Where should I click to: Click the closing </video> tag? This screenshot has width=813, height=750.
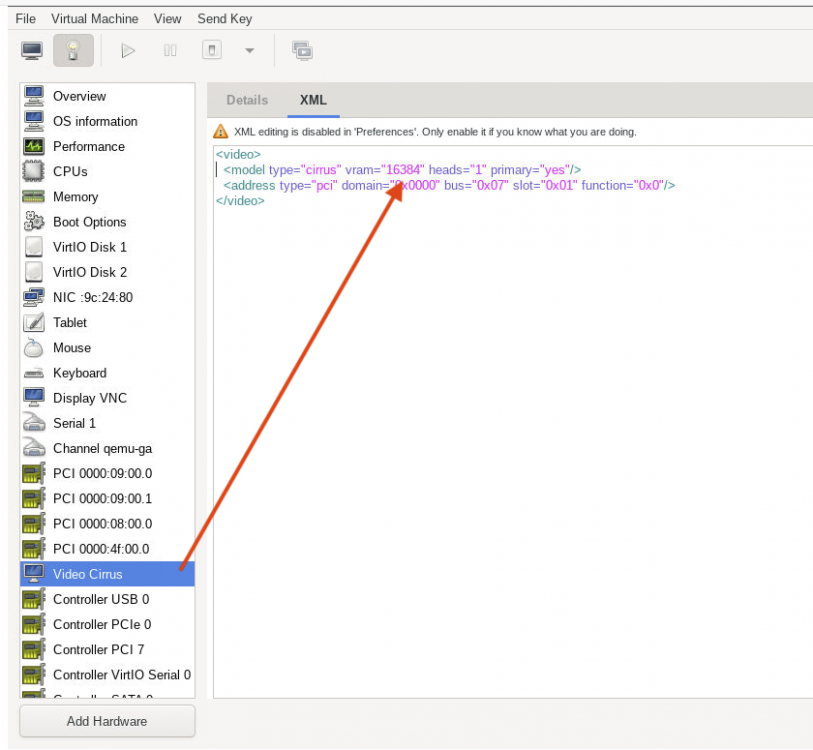(240, 201)
